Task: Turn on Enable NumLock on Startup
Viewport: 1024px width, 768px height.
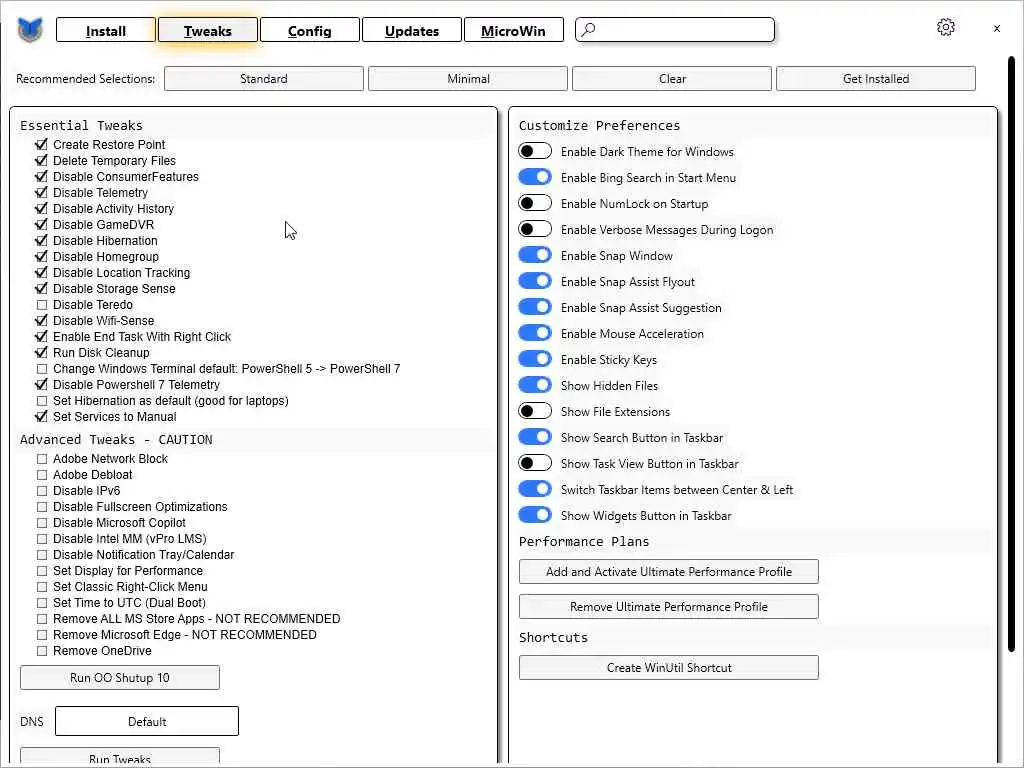Action: point(535,204)
